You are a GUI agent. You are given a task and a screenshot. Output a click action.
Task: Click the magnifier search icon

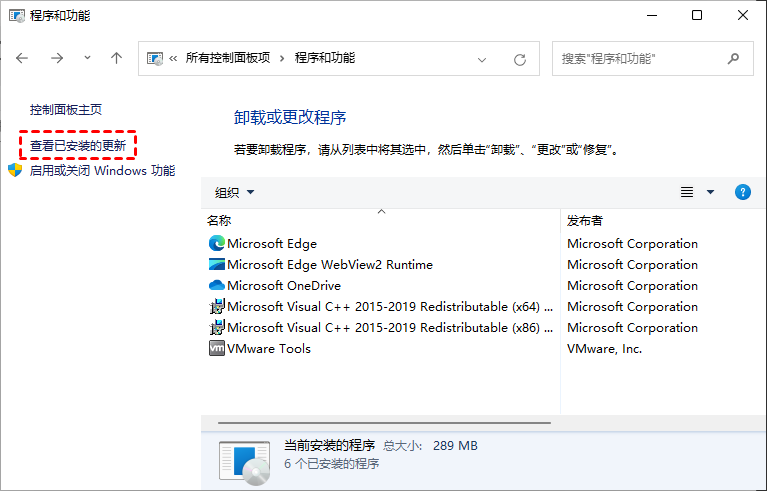click(733, 59)
